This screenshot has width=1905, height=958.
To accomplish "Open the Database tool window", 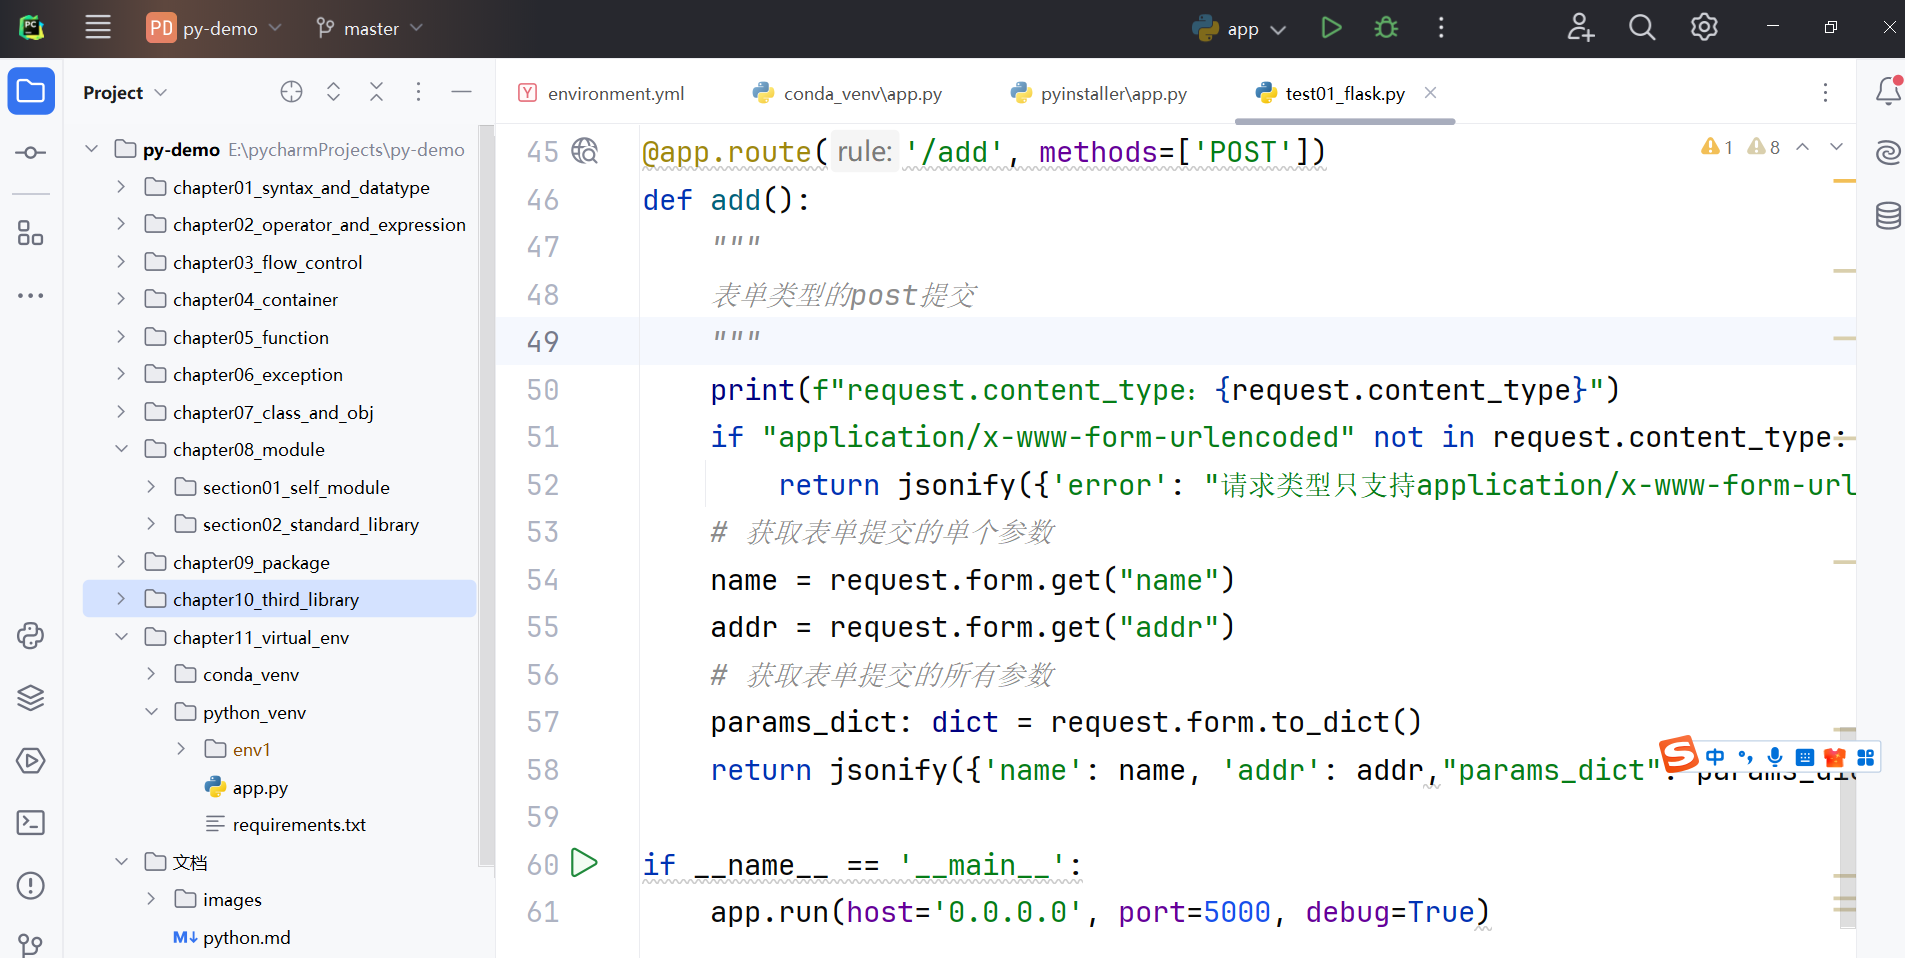I will point(1888,215).
